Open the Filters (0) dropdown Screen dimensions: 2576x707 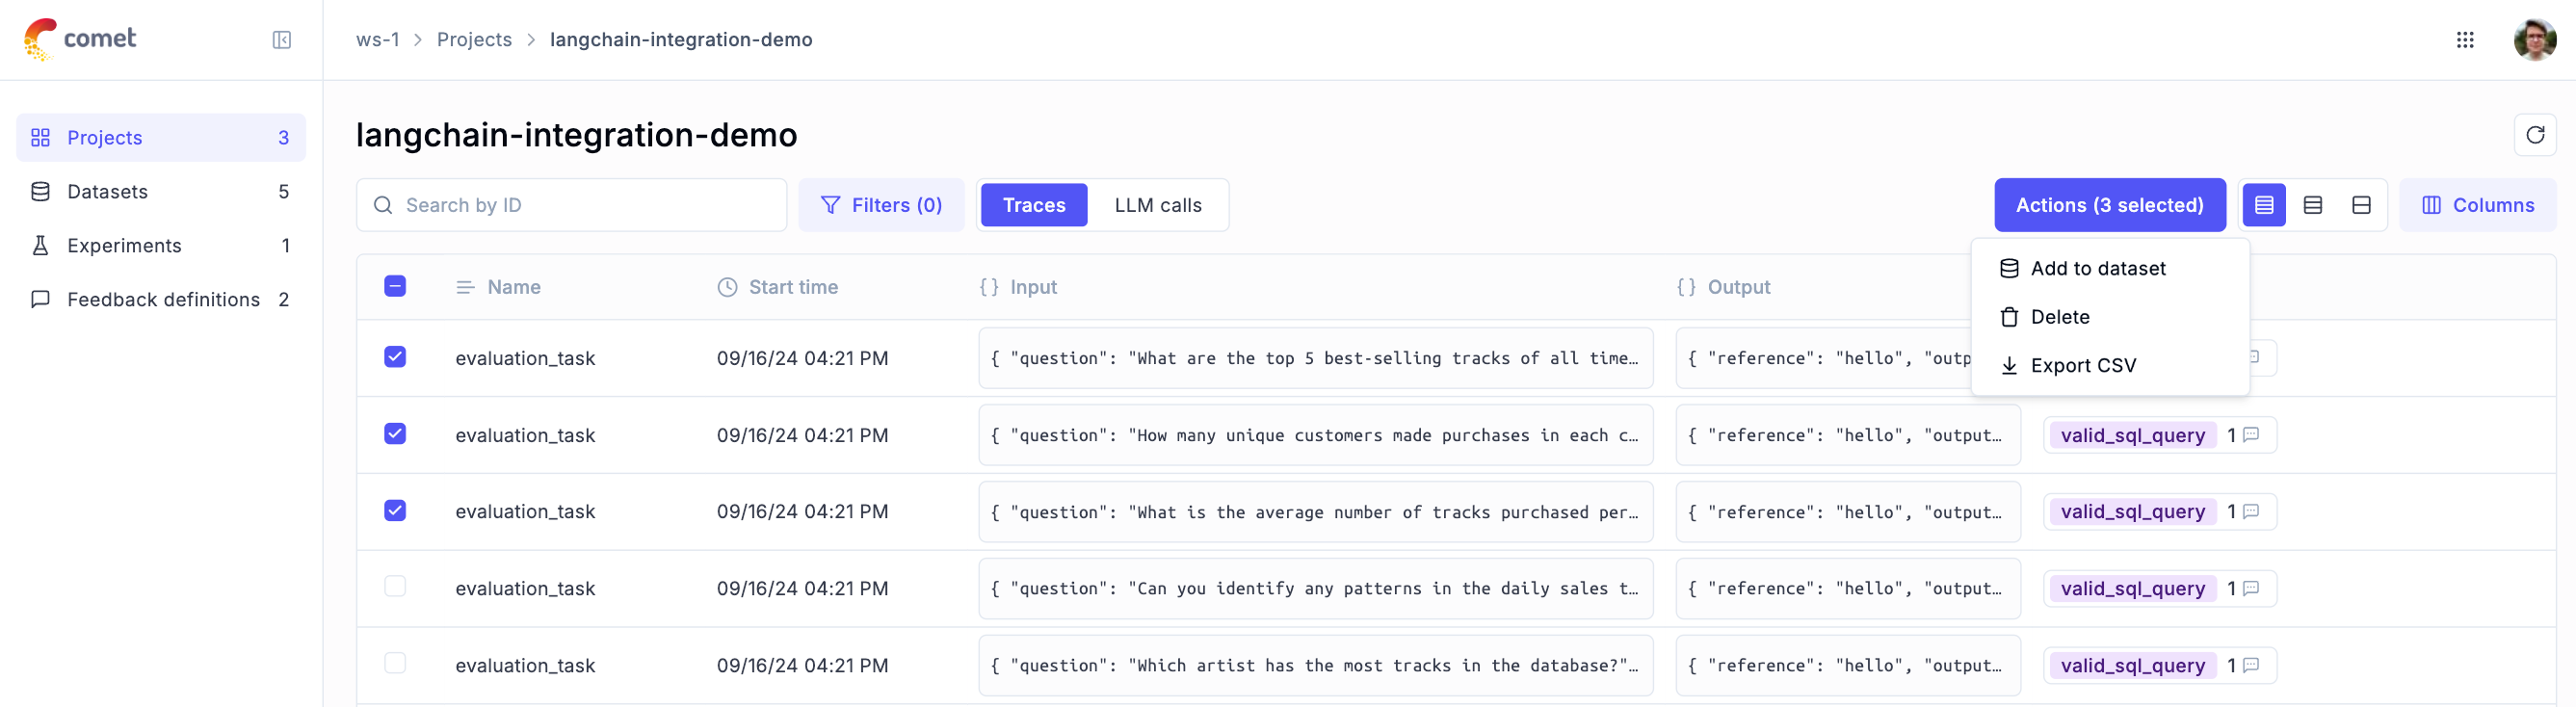[x=881, y=205]
